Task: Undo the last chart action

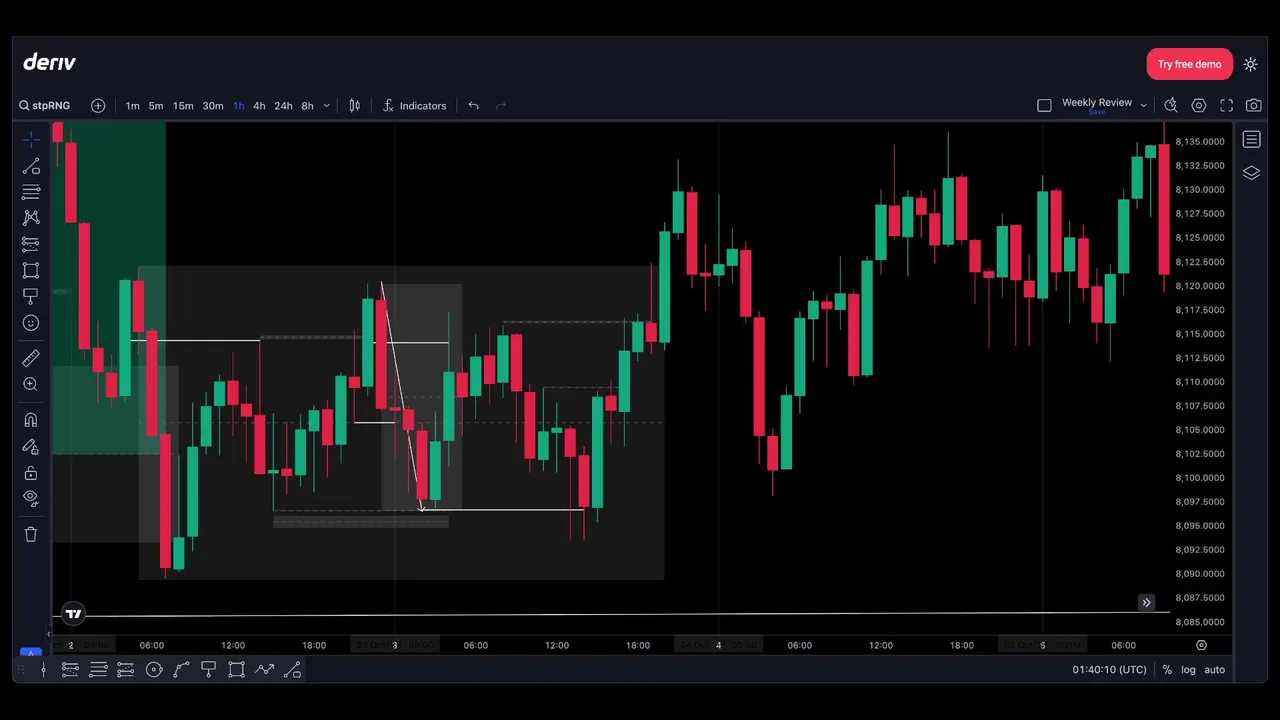Action: (473, 105)
